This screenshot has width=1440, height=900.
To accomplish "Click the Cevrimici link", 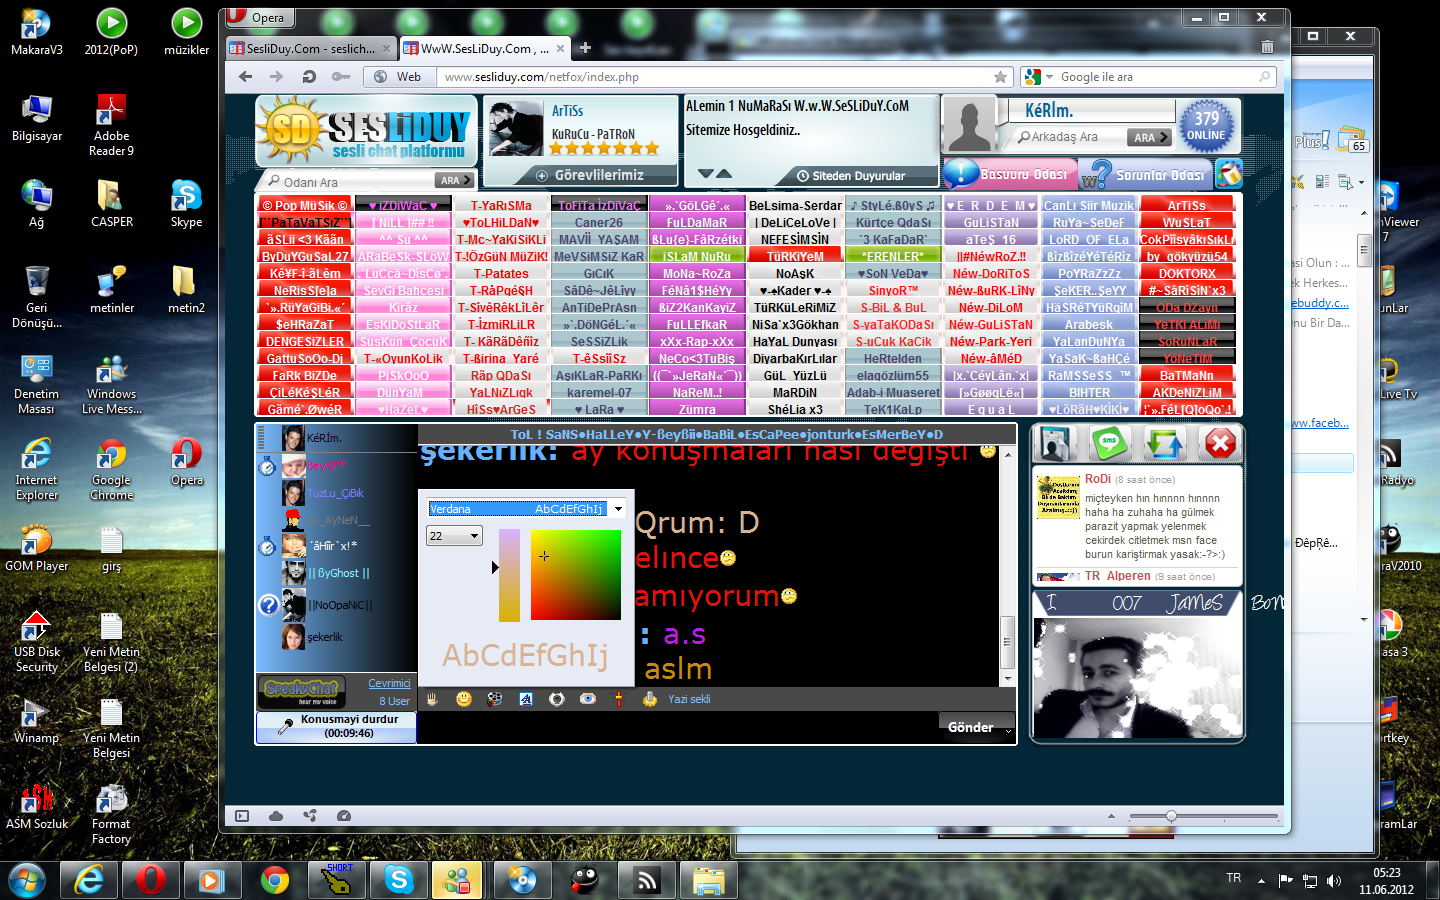I will coord(389,683).
